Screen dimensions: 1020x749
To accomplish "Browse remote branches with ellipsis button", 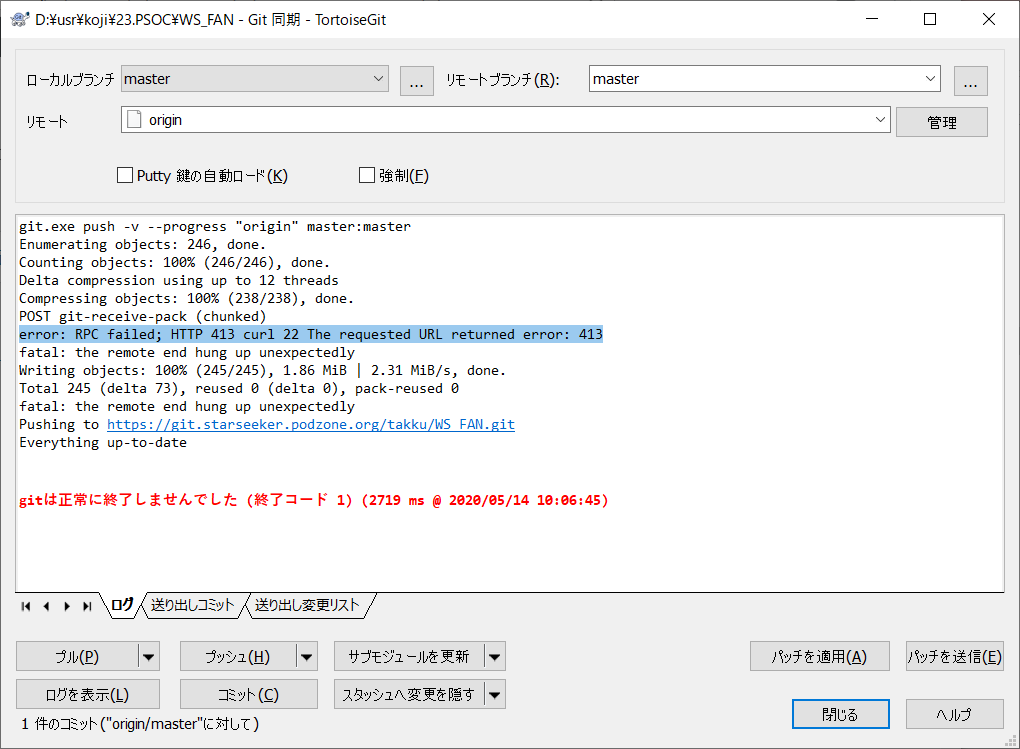I will tap(970, 80).
